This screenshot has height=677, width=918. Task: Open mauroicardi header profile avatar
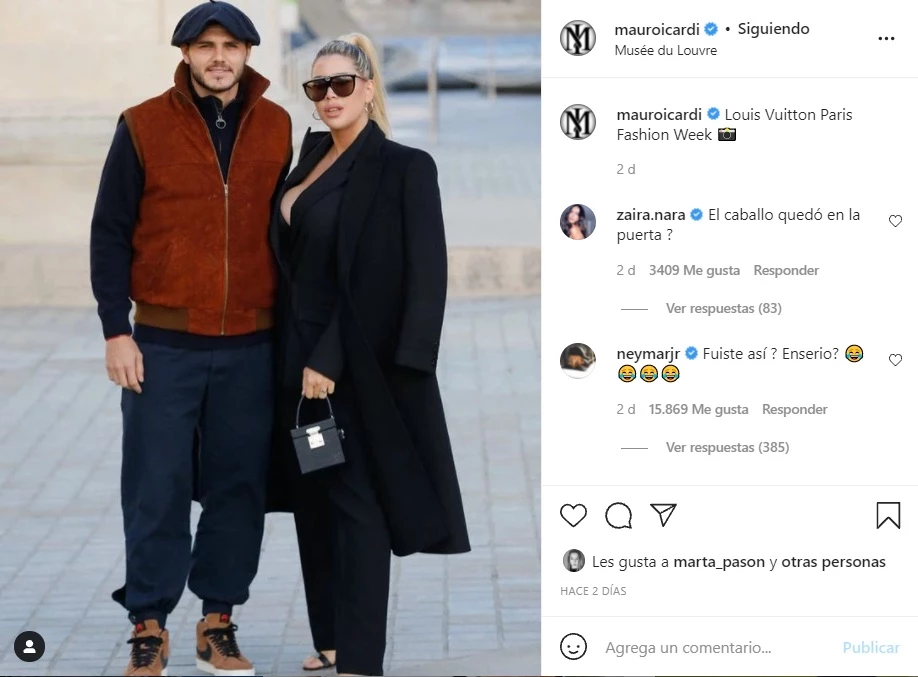coord(578,38)
